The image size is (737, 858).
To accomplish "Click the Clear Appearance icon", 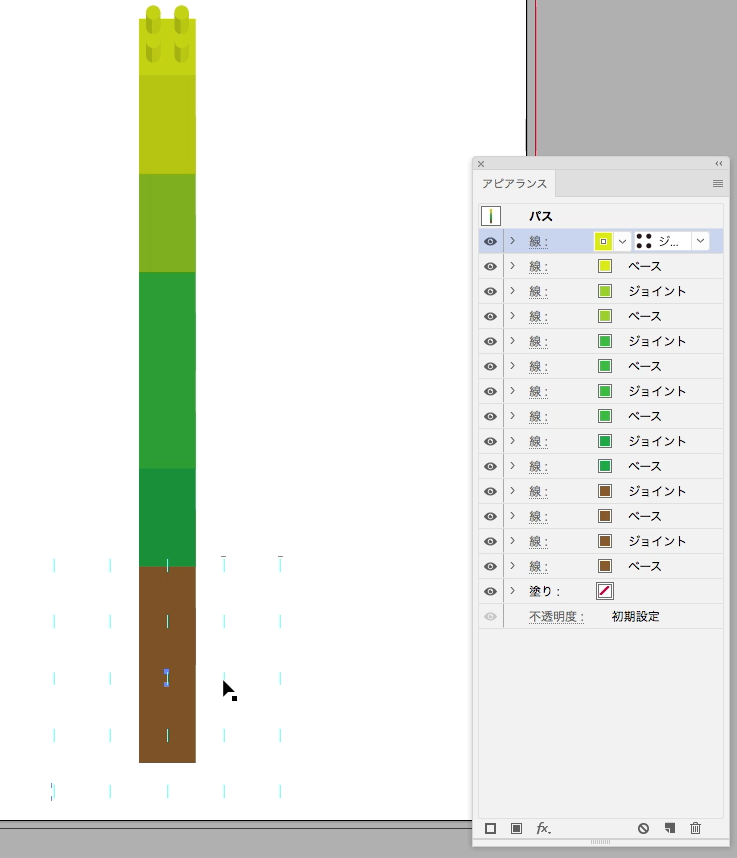I will click(x=643, y=828).
